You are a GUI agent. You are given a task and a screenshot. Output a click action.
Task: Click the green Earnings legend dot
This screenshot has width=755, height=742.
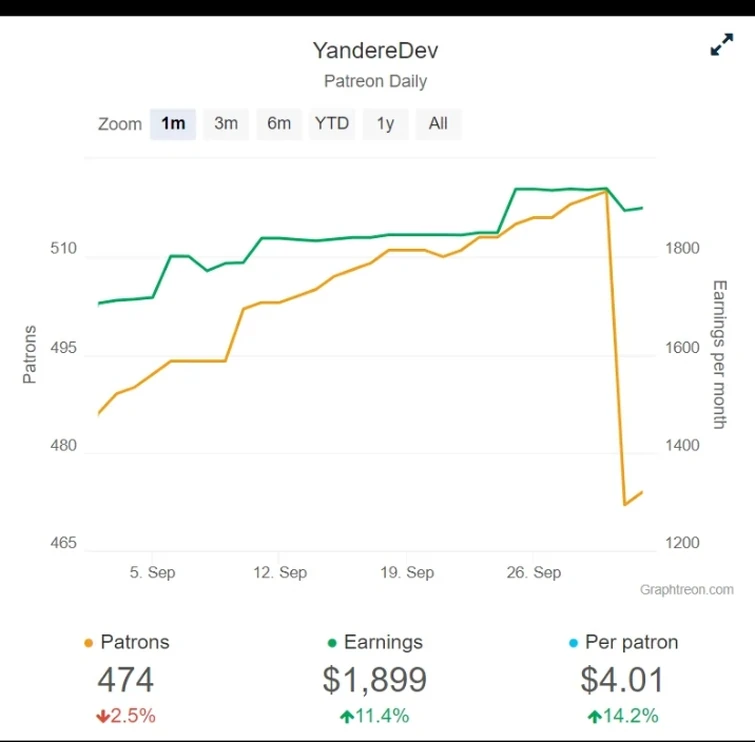(x=332, y=643)
